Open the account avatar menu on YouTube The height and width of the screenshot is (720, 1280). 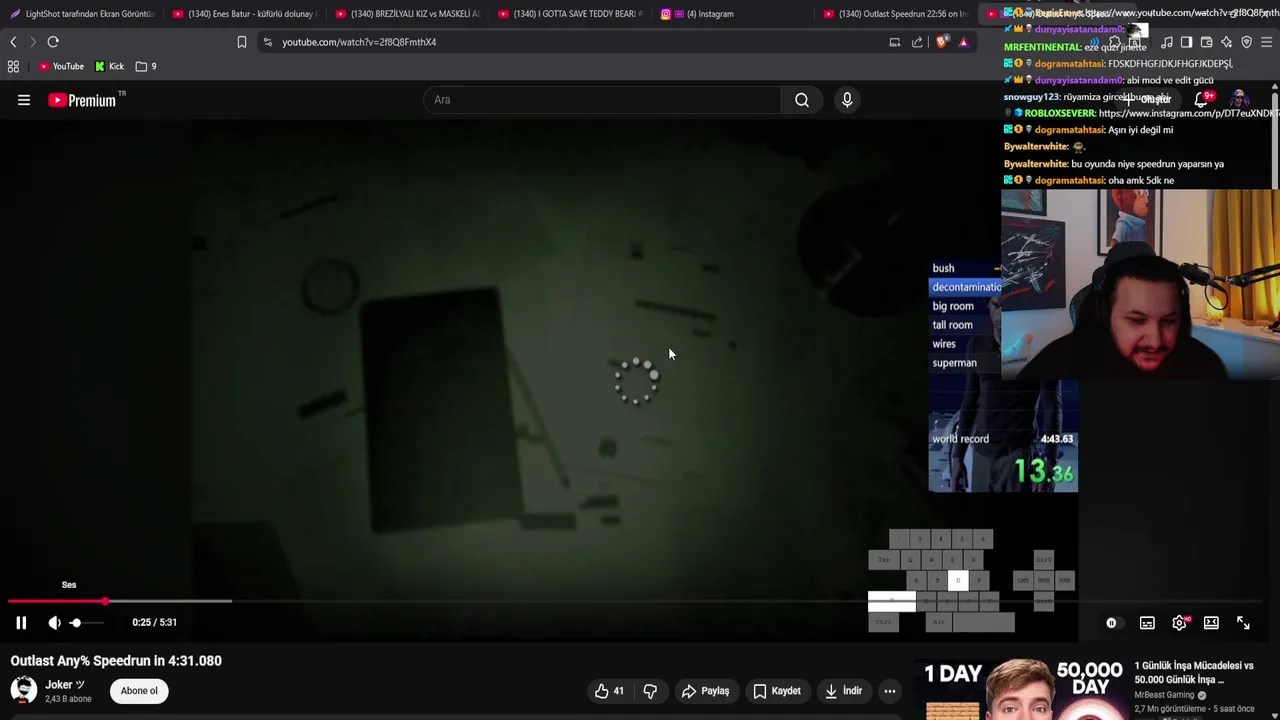[x=1239, y=99]
